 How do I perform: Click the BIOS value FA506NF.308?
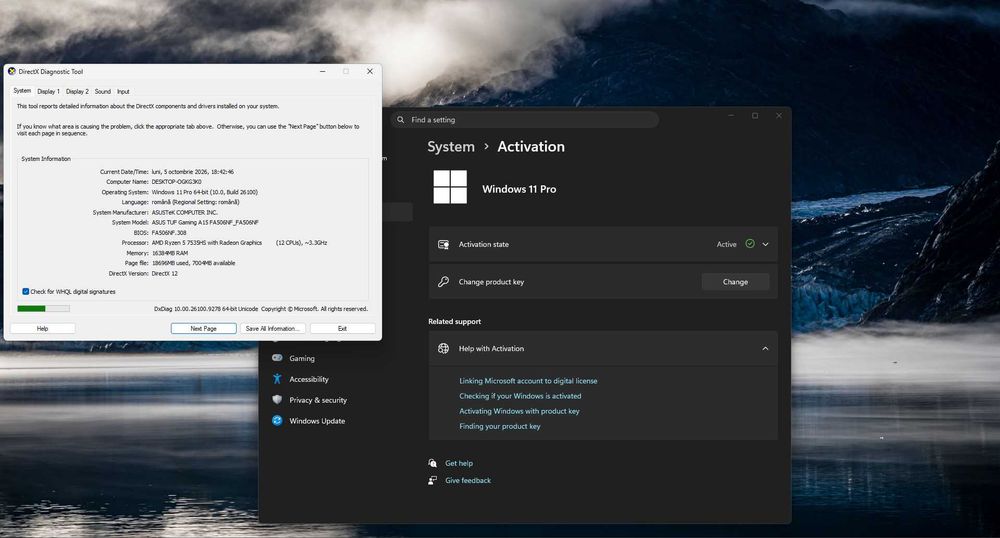(x=169, y=233)
